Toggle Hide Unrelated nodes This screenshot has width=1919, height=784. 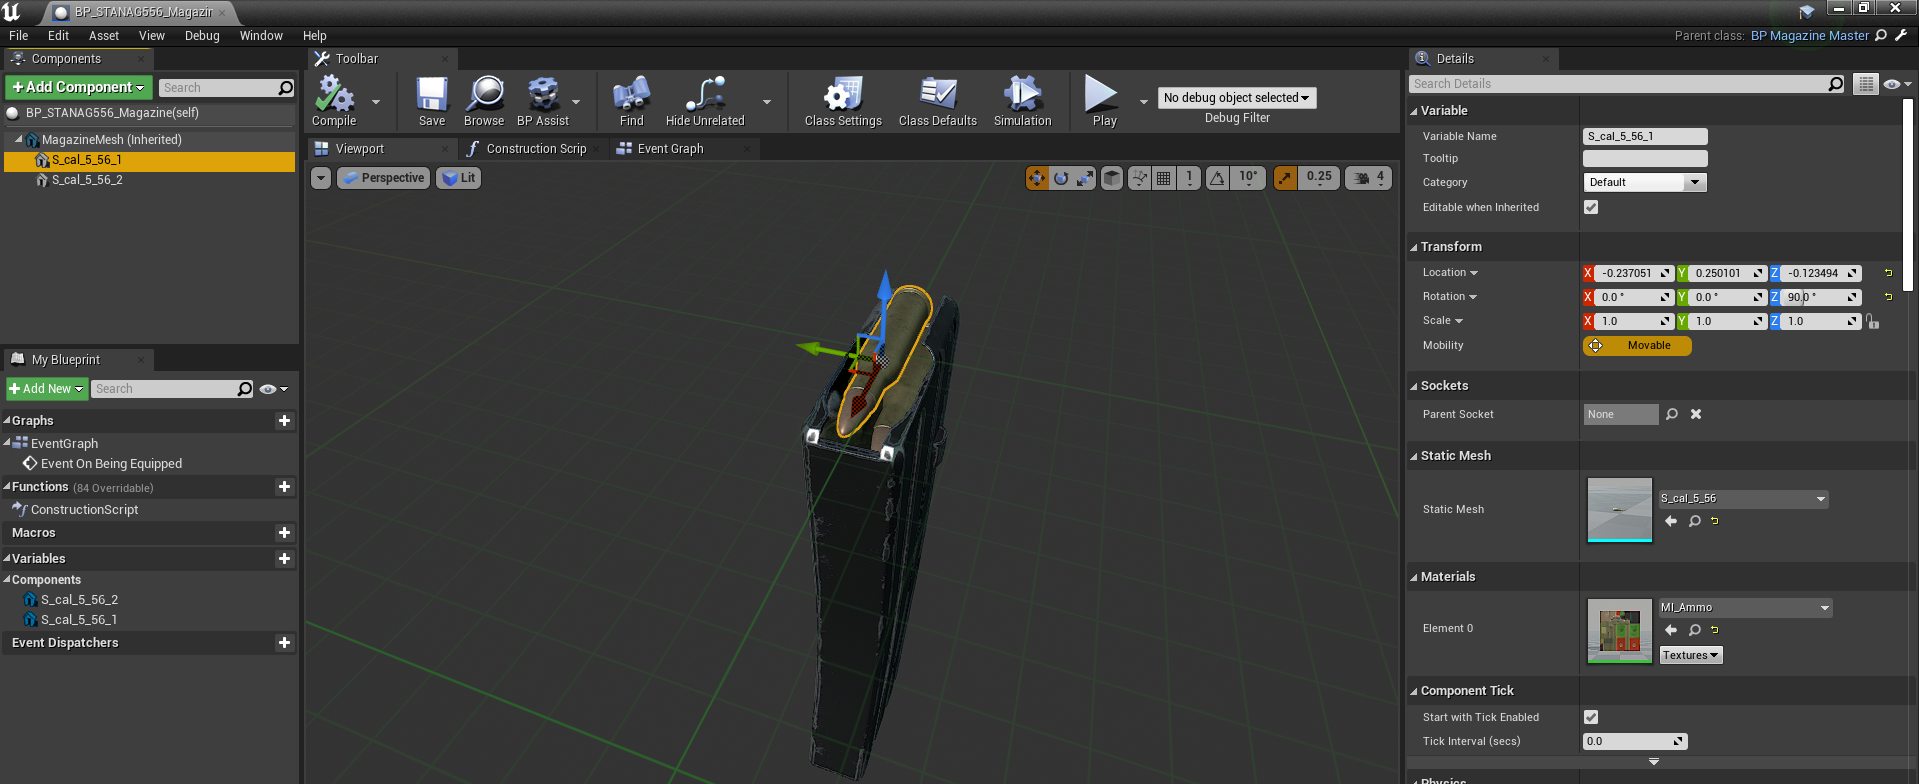click(705, 101)
